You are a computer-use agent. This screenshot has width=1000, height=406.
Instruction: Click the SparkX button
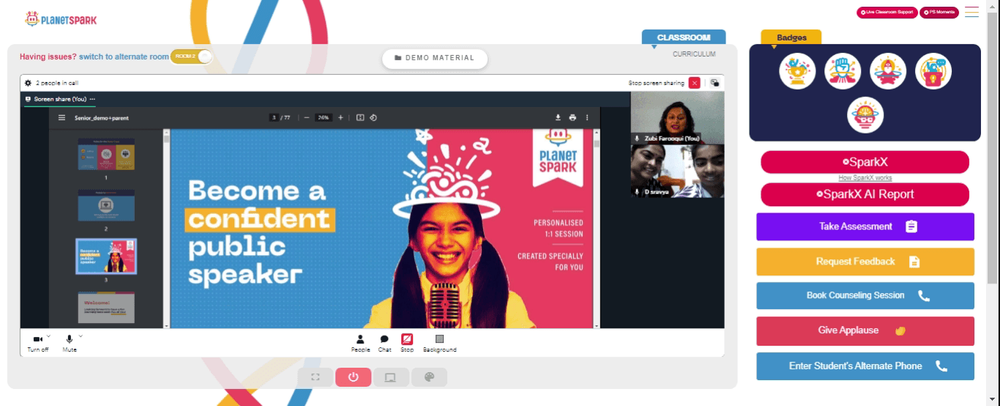(x=865, y=162)
